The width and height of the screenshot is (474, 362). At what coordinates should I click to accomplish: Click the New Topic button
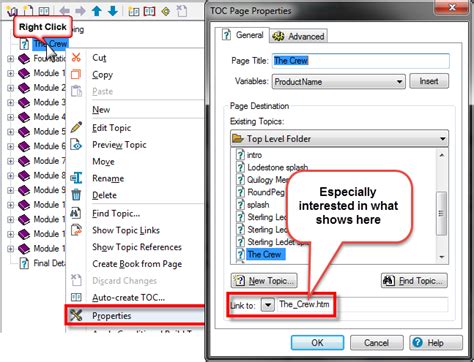pos(264,281)
